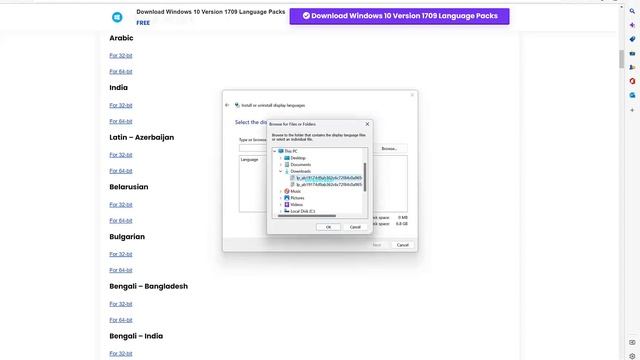Image resolution: width=640 pixels, height=360 pixels.
Task: Select the highlighted lp_ file under Downloads
Action: point(329,178)
